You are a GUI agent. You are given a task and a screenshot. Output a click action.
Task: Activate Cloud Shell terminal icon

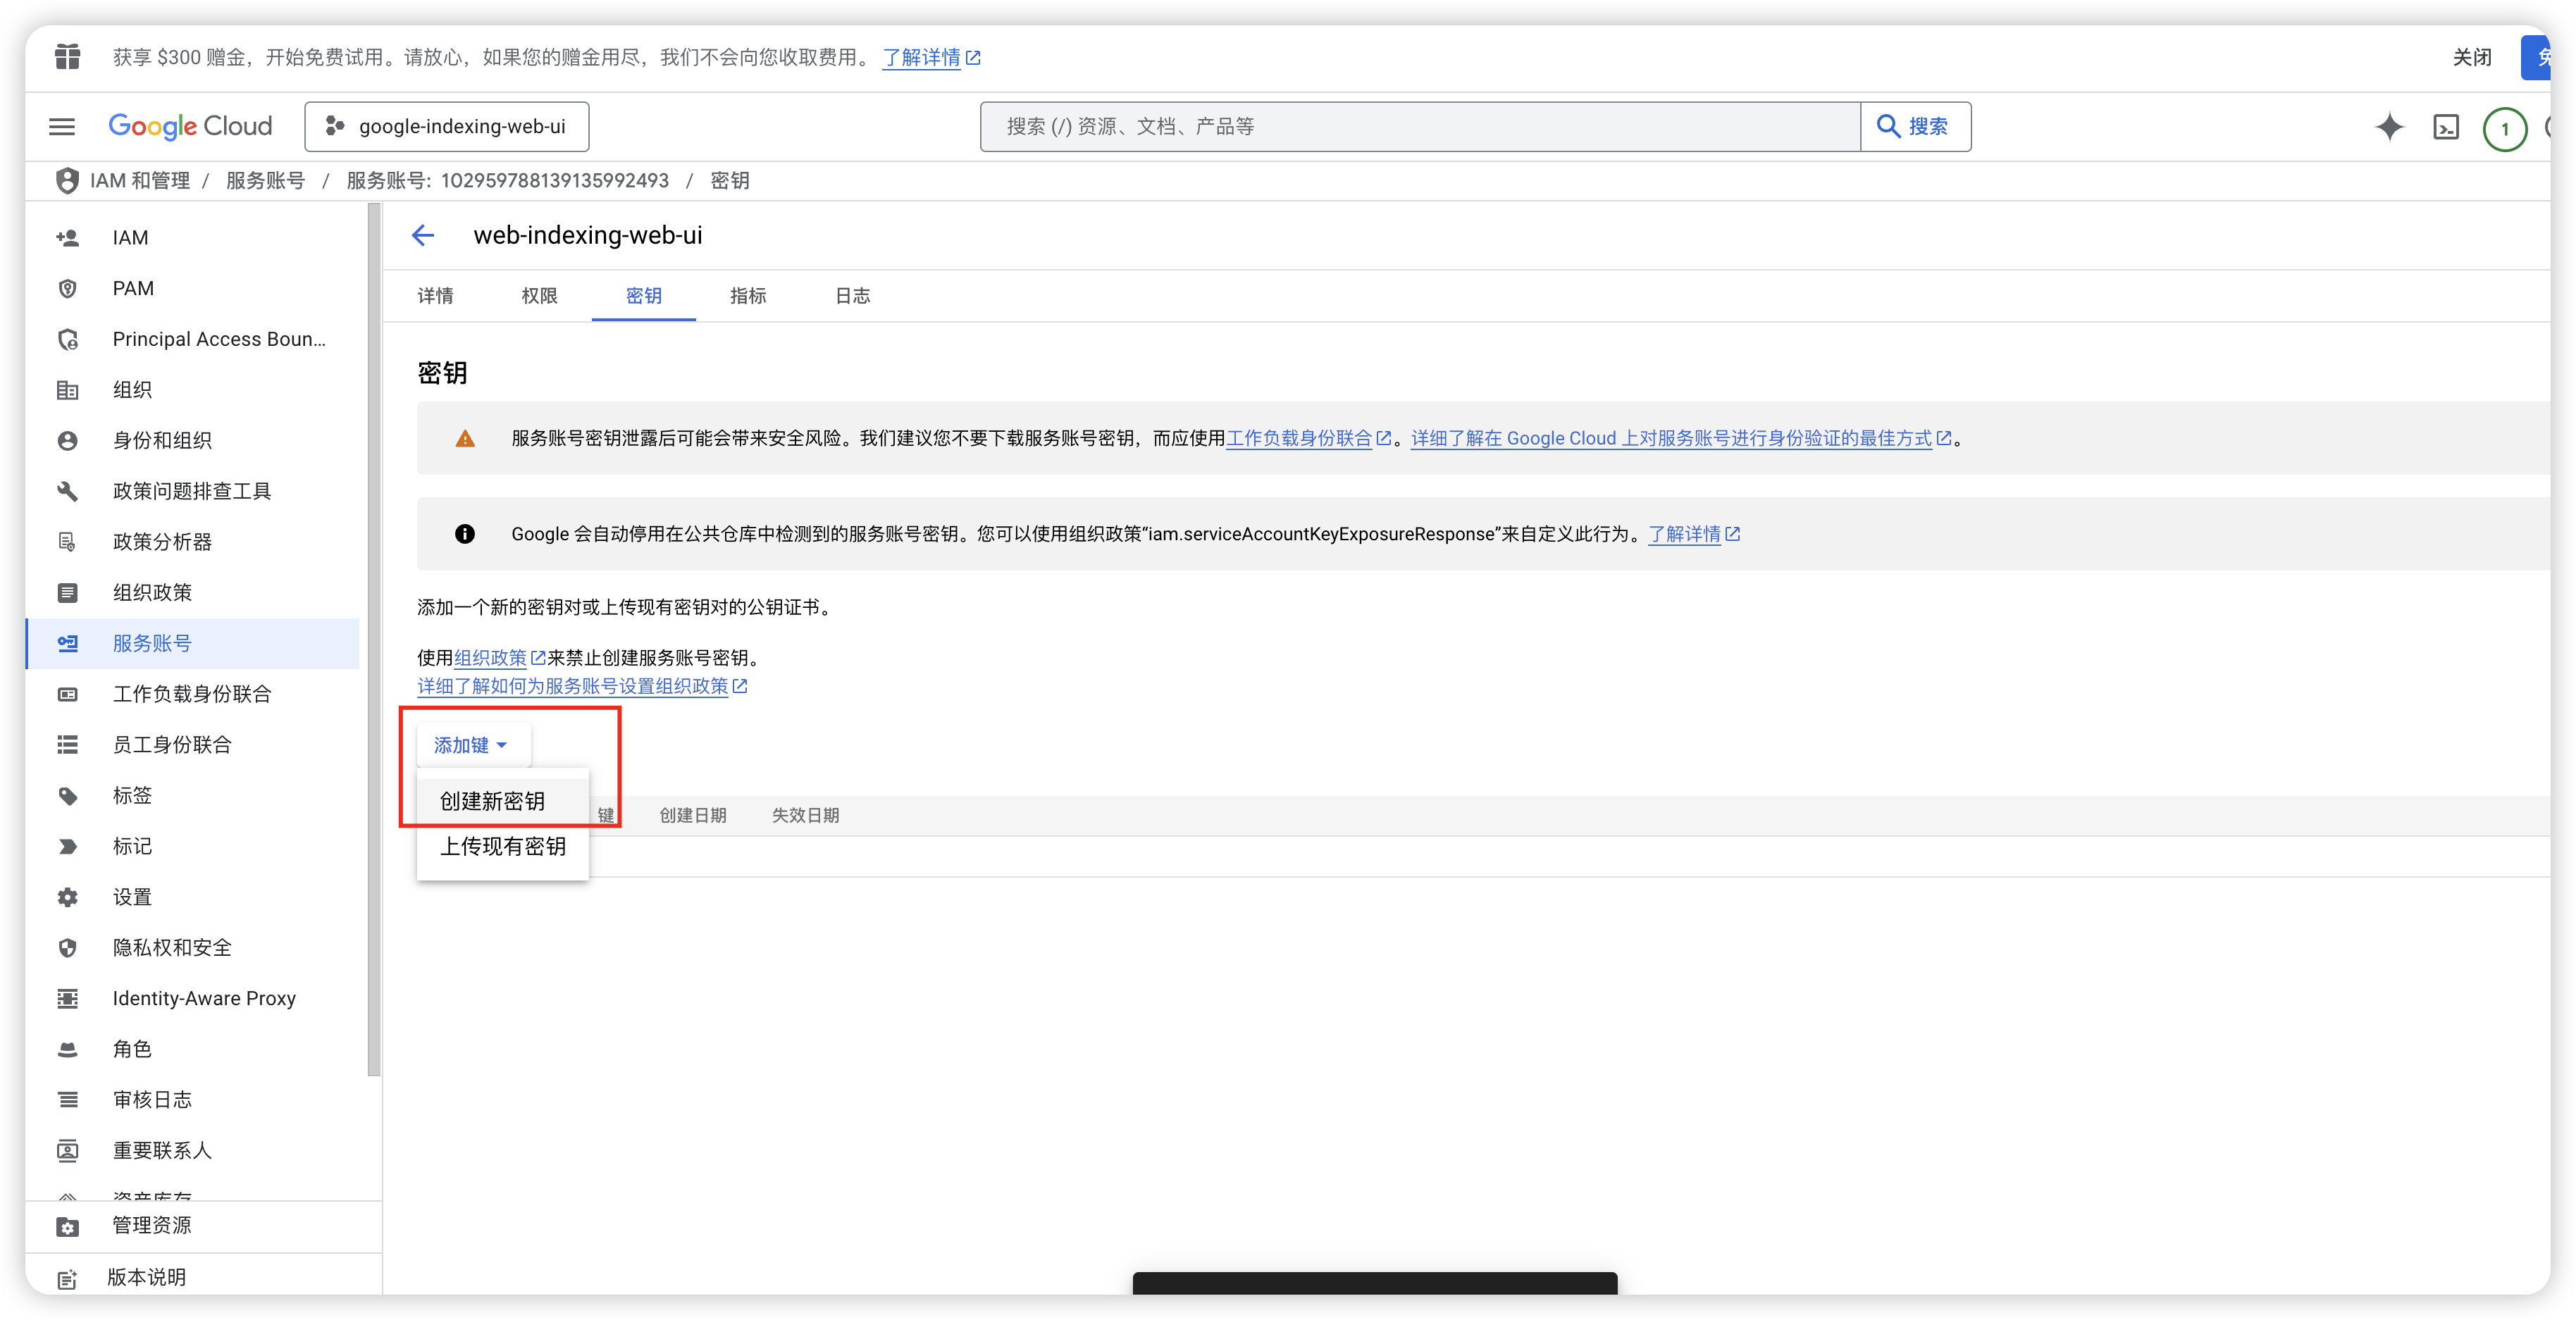2445,127
